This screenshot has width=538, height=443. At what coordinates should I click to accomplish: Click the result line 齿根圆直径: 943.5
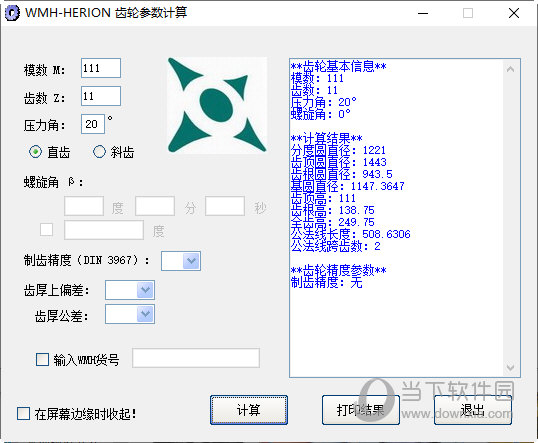point(341,174)
